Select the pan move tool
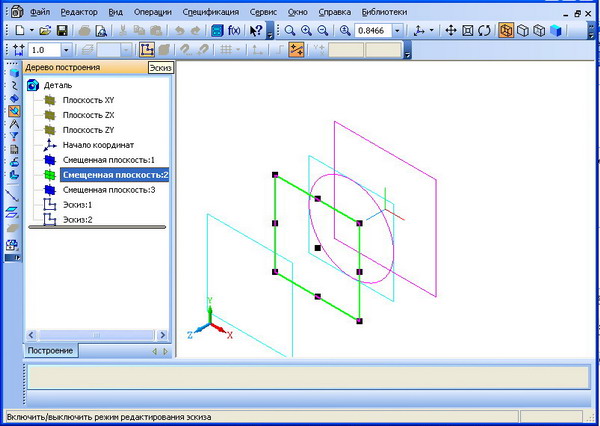Screen dimensions: 600x426 (451, 30)
